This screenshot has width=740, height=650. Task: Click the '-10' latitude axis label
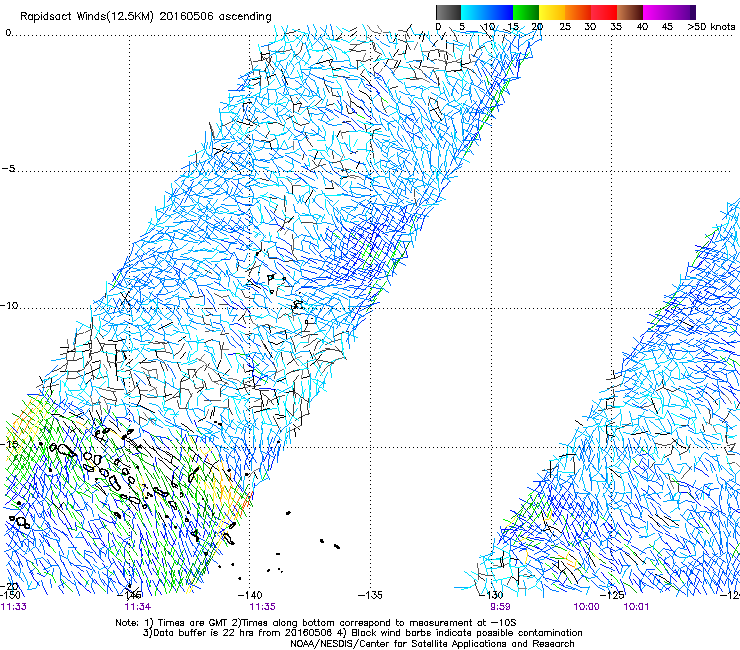click(x=9, y=305)
